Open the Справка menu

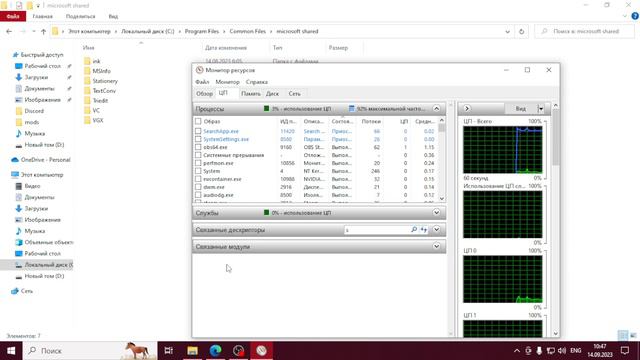(x=257, y=82)
